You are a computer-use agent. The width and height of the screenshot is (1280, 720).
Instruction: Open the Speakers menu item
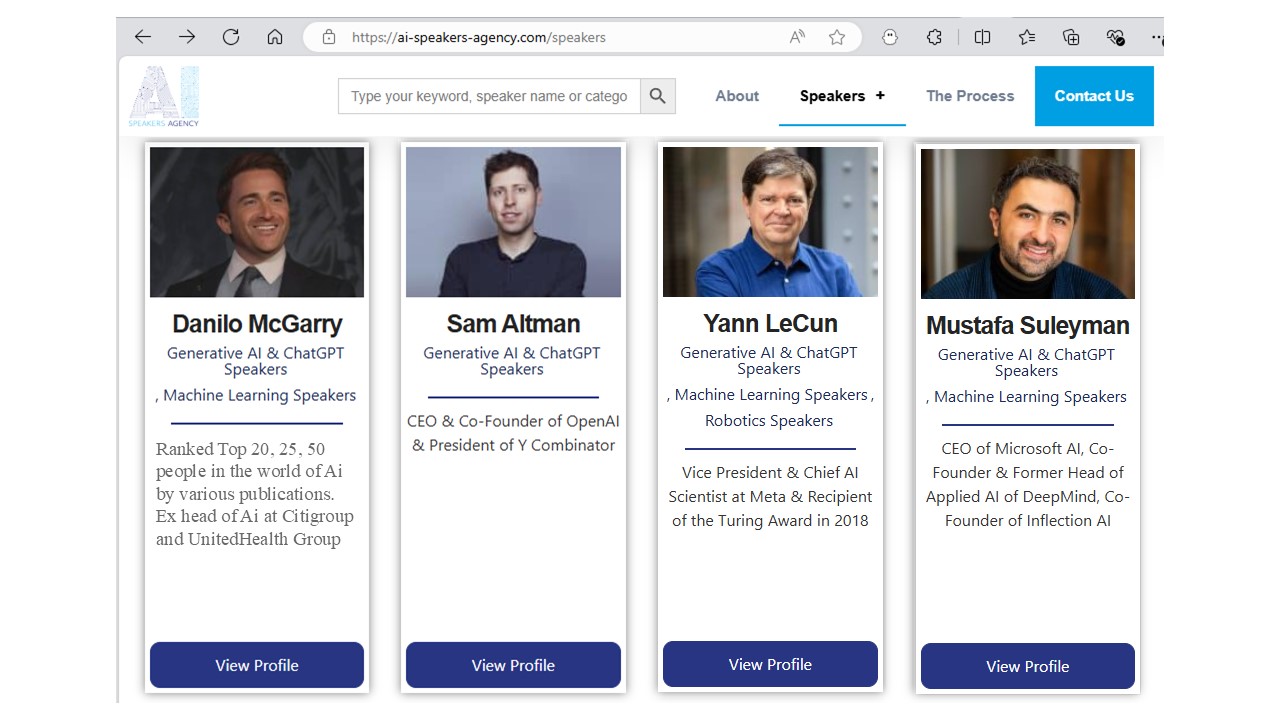coord(832,96)
